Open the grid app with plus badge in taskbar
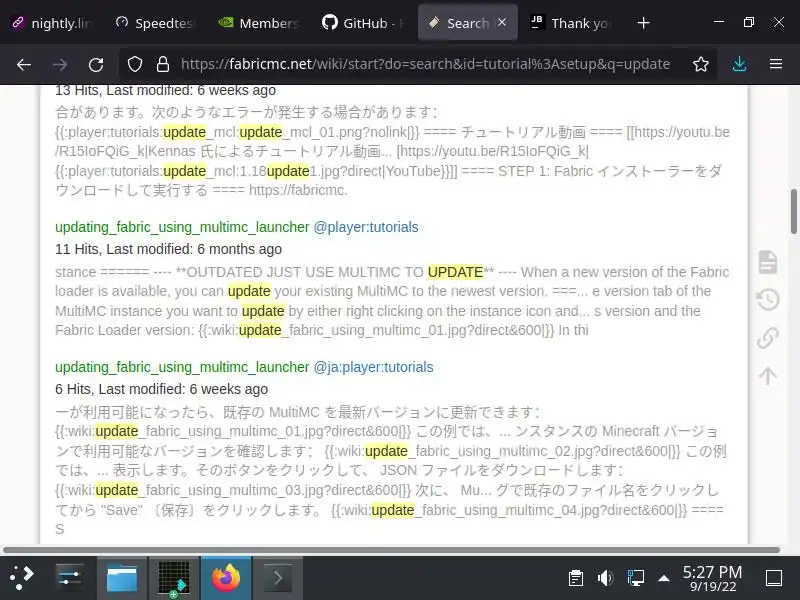This screenshot has width=800, height=600. click(x=174, y=579)
